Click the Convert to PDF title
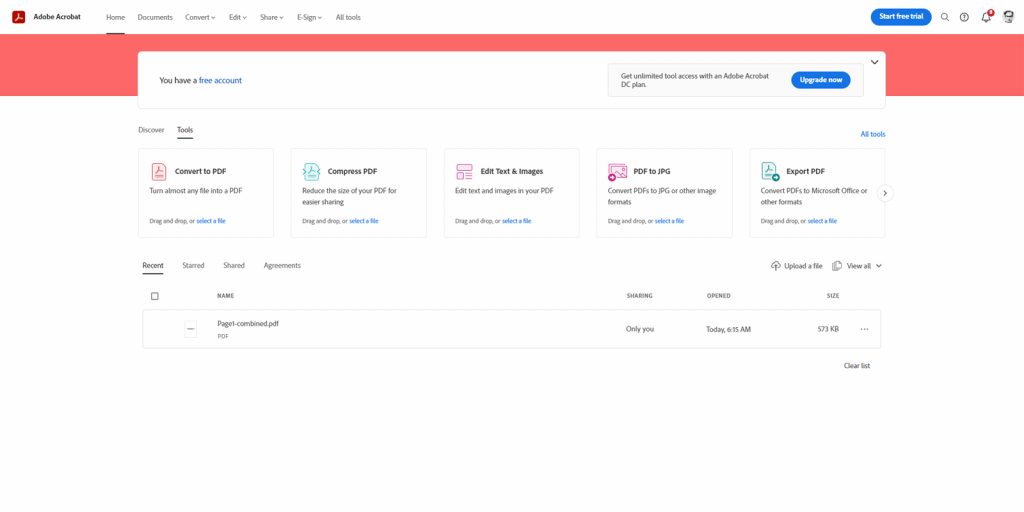This screenshot has width=1024, height=512. (200, 172)
